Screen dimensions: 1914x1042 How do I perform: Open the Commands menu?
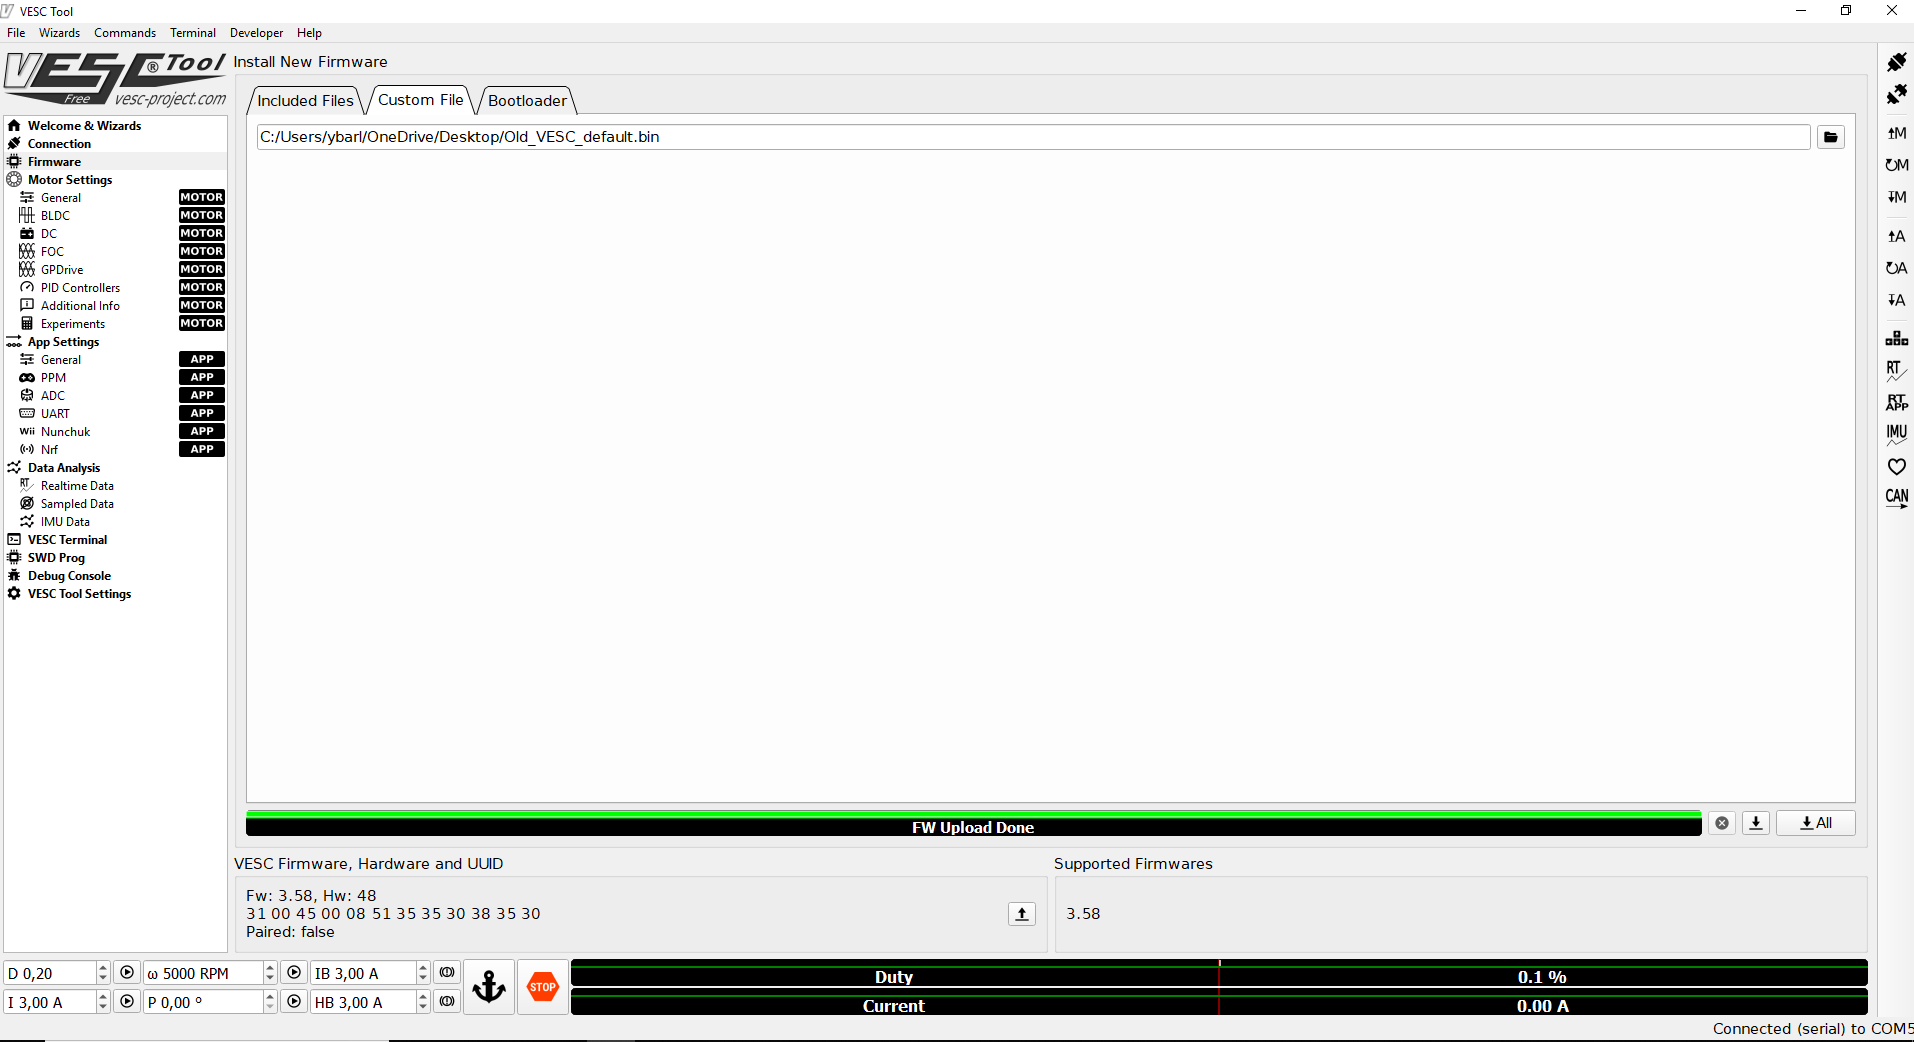(x=125, y=33)
